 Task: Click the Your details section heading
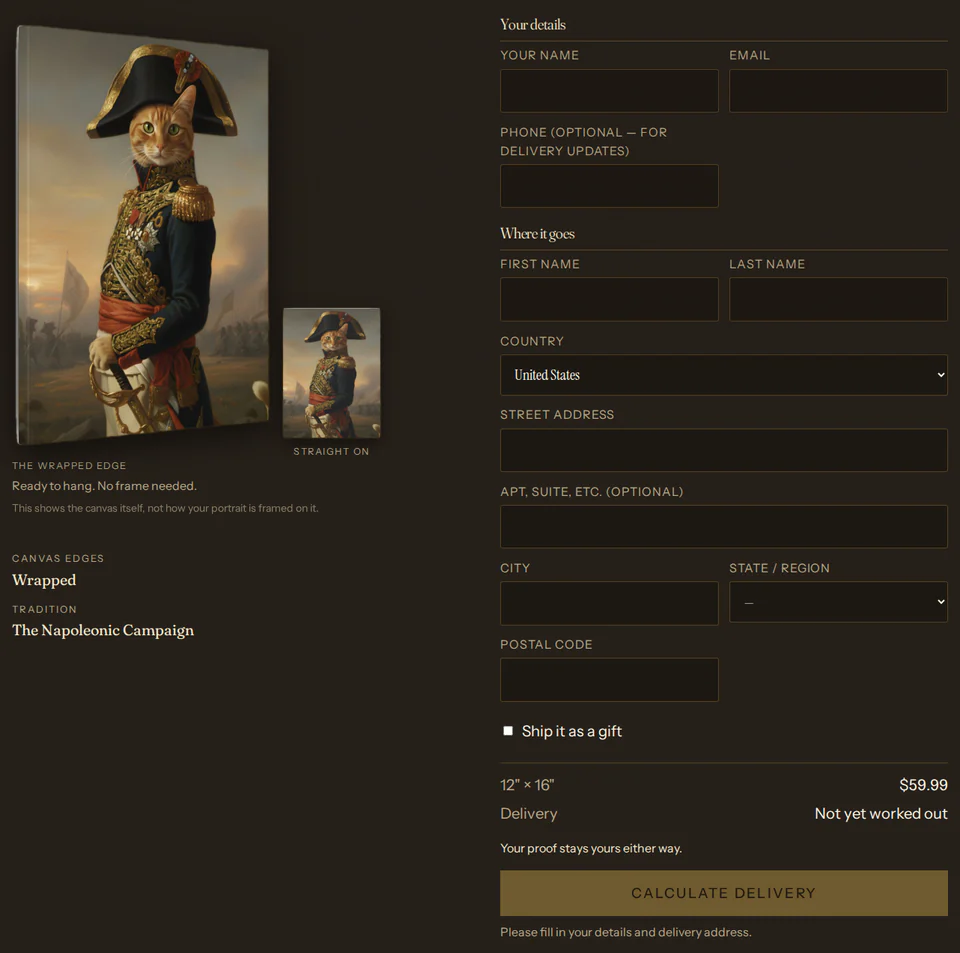[x=533, y=24]
